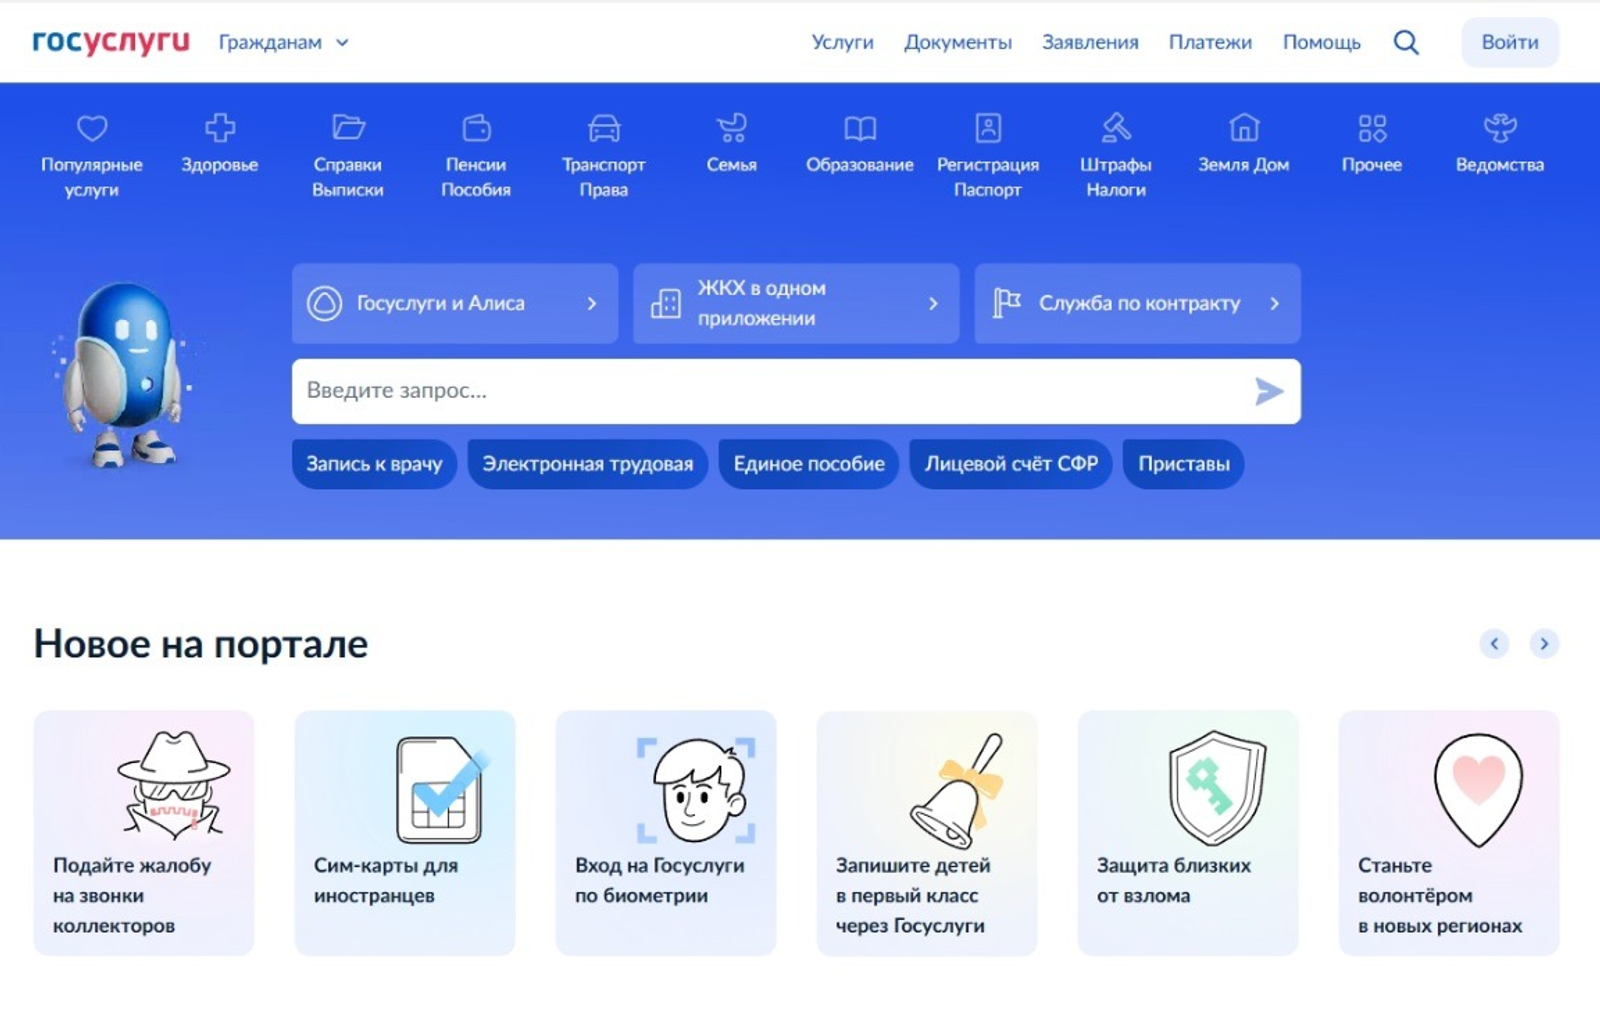
Task: Select the Транспорт Права car icon
Action: click(x=604, y=128)
